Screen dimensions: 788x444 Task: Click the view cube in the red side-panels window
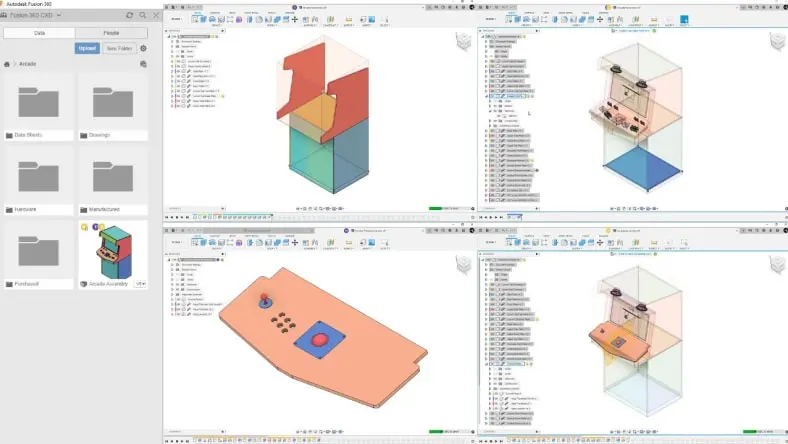pyautogui.click(x=463, y=41)
